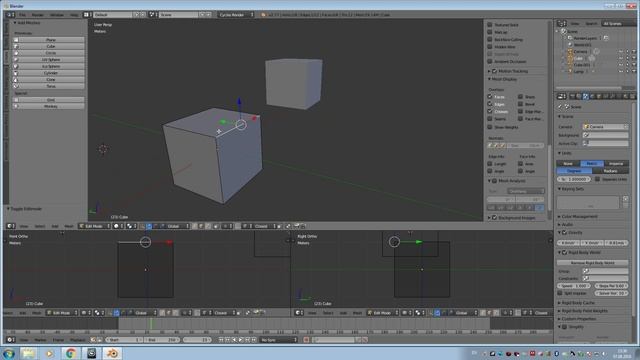This screenshot has width=640, height=360.
Task: Select the Cube object in outliner
Action: click(x=578, y=58)
